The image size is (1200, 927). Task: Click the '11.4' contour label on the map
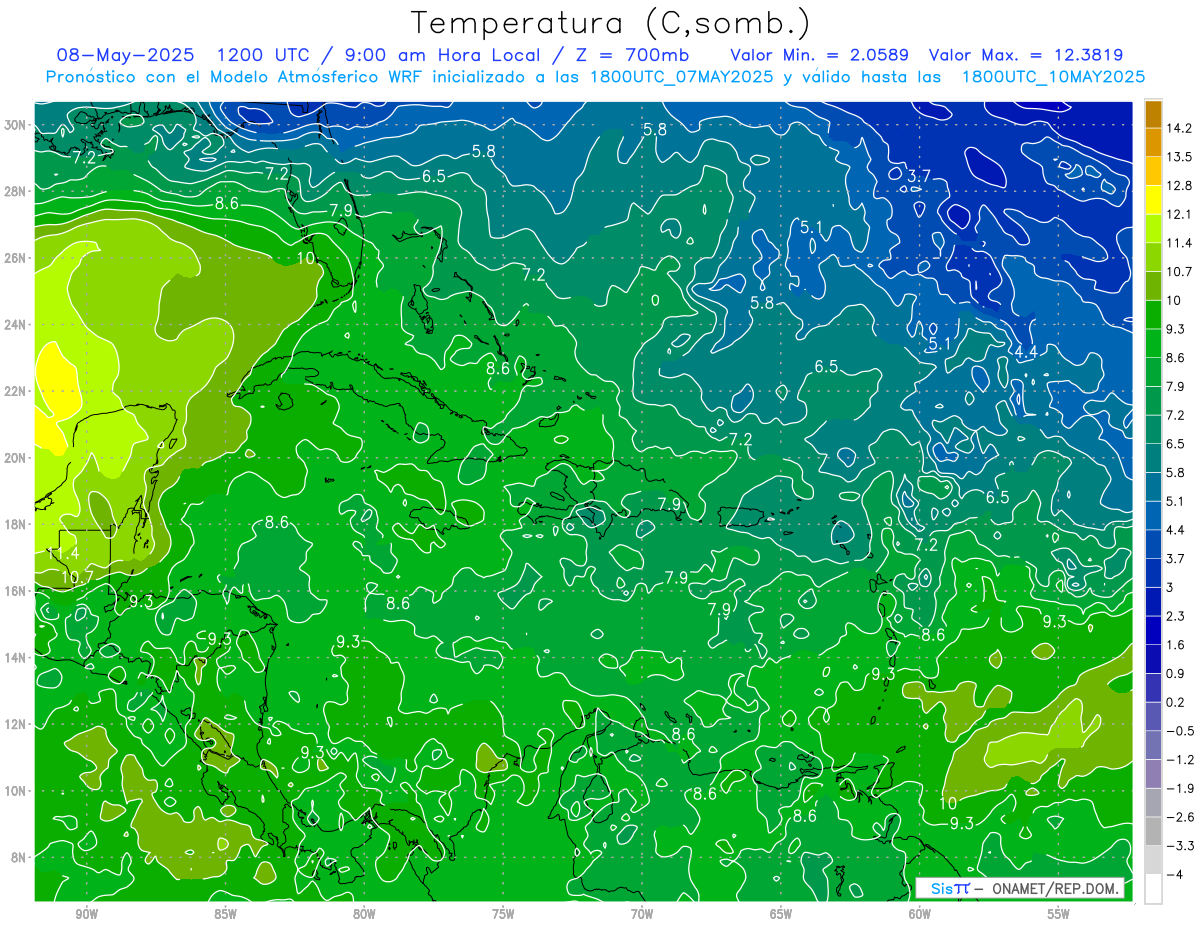point(63,553)
